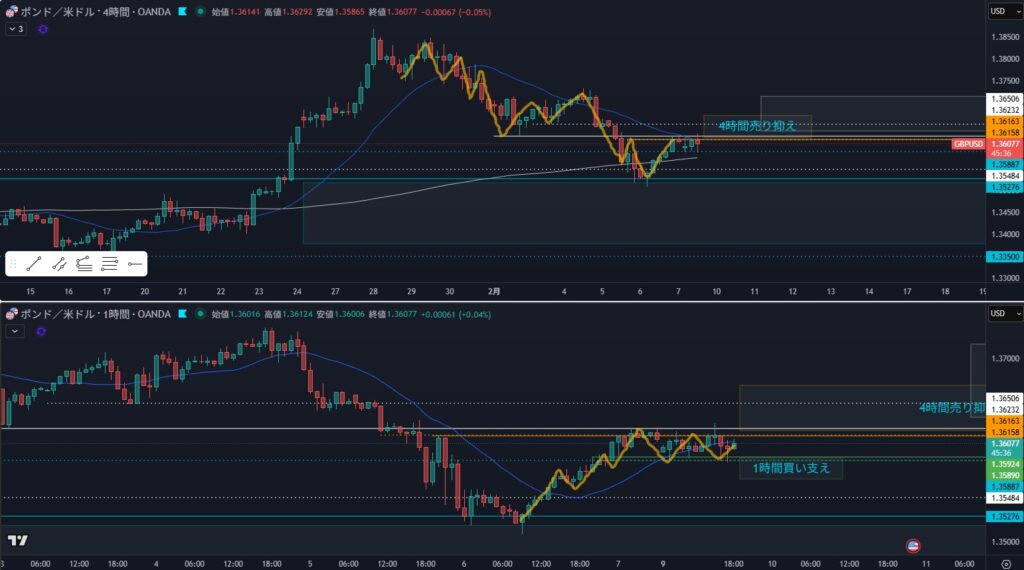The image size is (1024, 570).
Task: Click the ポンド/米ドル 1時間 symbol title
Action: [88, 314]
